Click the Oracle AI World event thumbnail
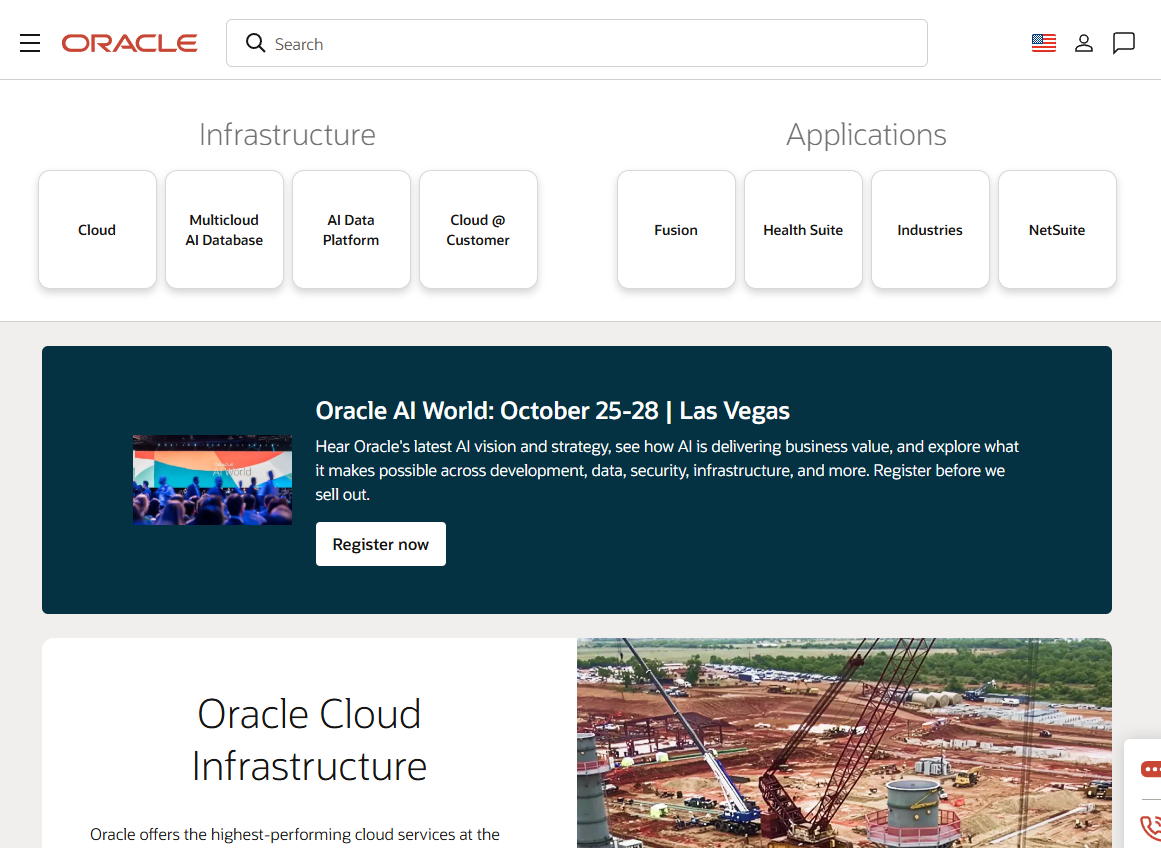The width and height of the screenshot is (1161, 848). pyautogui.click(x=213, y=480)
